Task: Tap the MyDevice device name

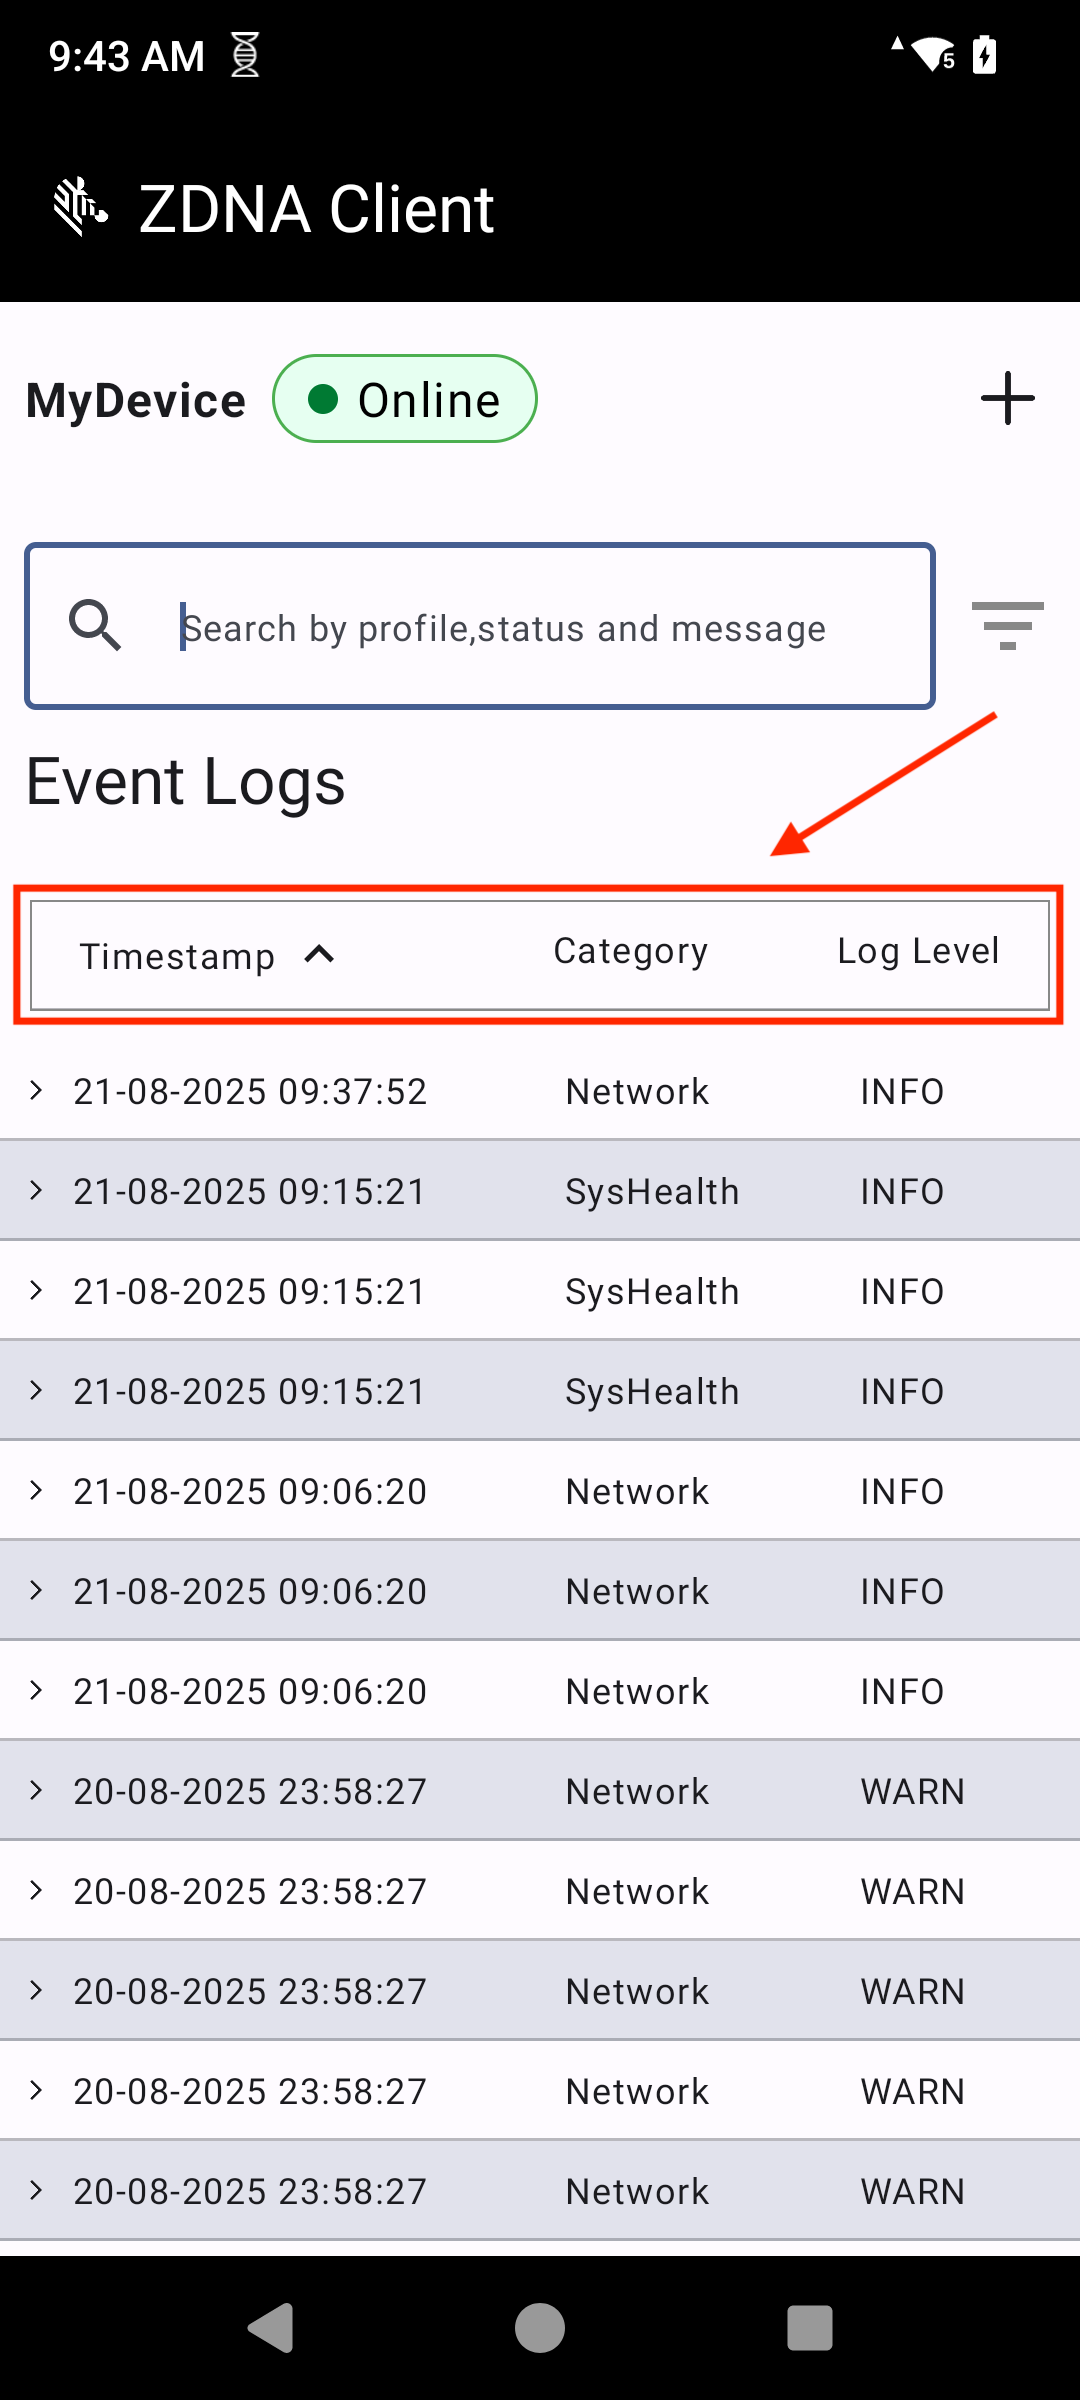Action: point(136,400)
